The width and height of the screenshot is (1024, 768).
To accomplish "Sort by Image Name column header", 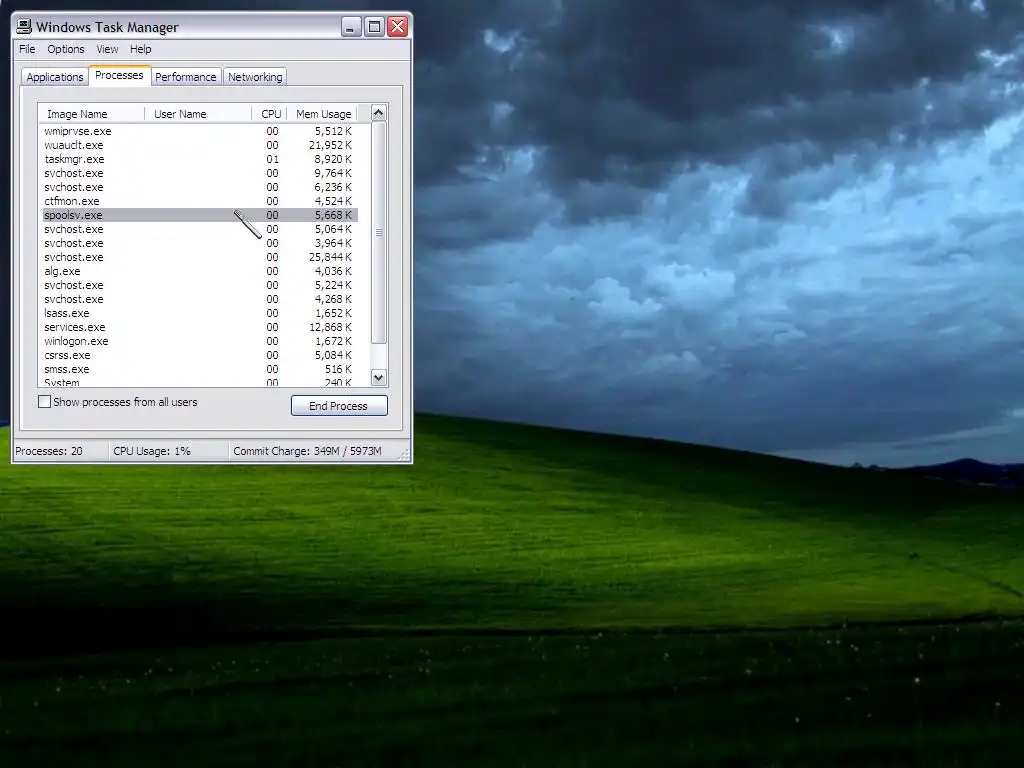I will pos(91,114).
